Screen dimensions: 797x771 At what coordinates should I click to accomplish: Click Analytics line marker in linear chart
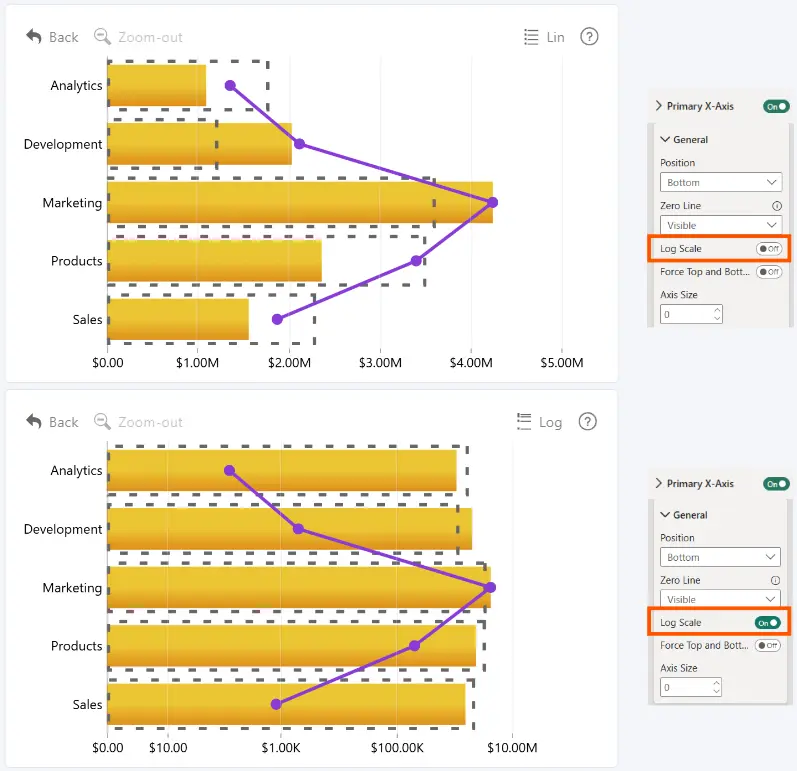click(x=230, y=85)
